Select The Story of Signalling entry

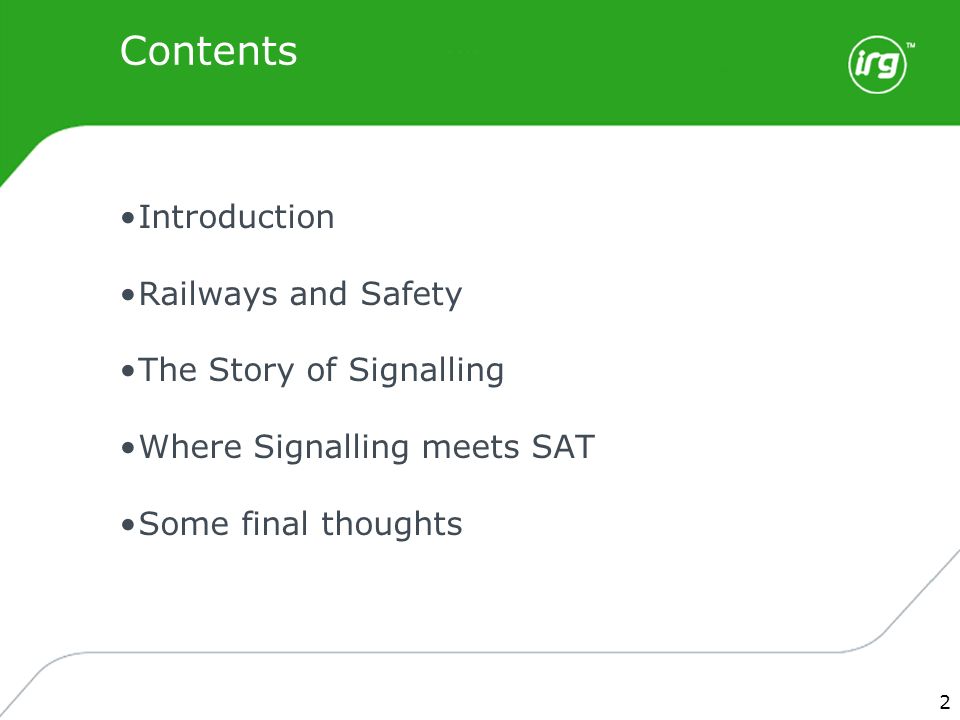click(321, 371)
